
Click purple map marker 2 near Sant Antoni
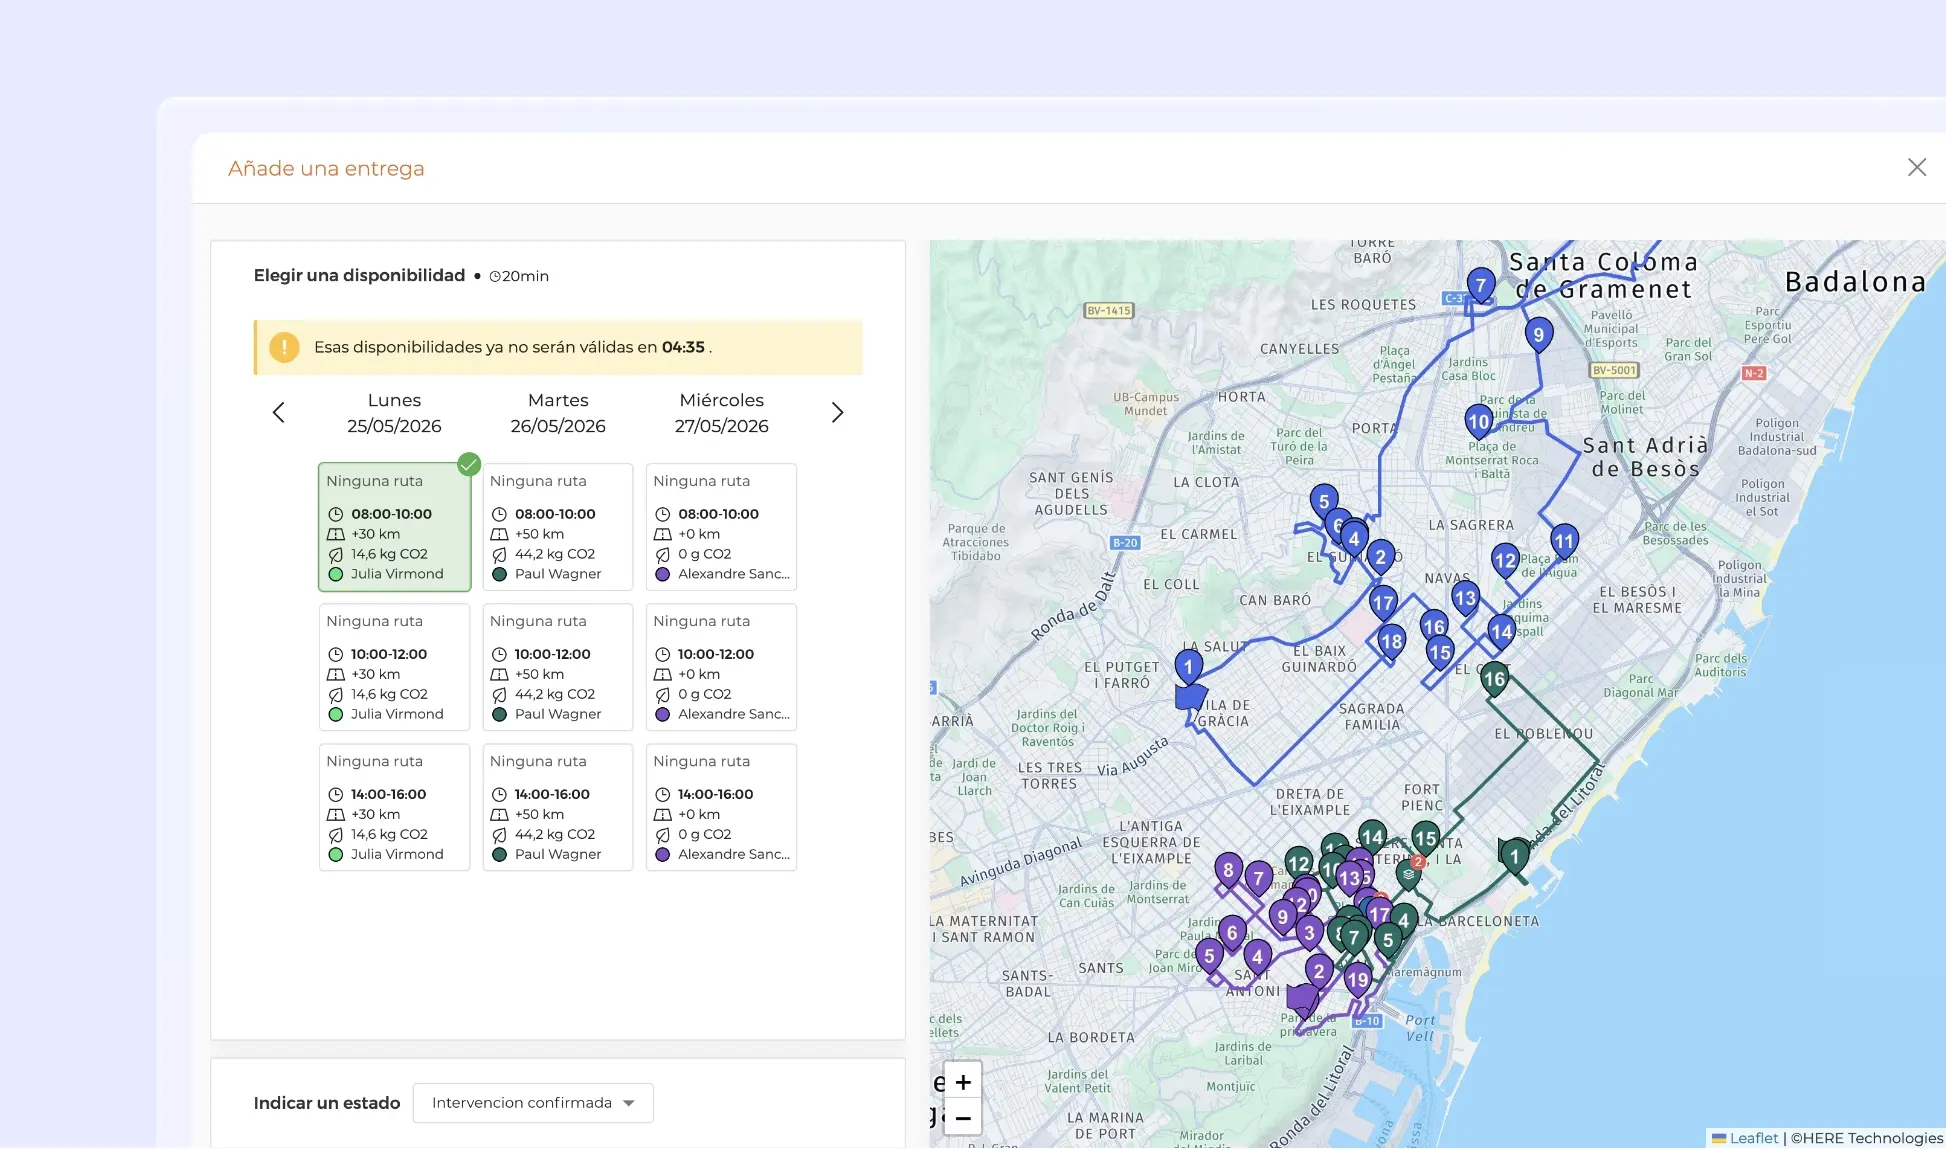1319,971
